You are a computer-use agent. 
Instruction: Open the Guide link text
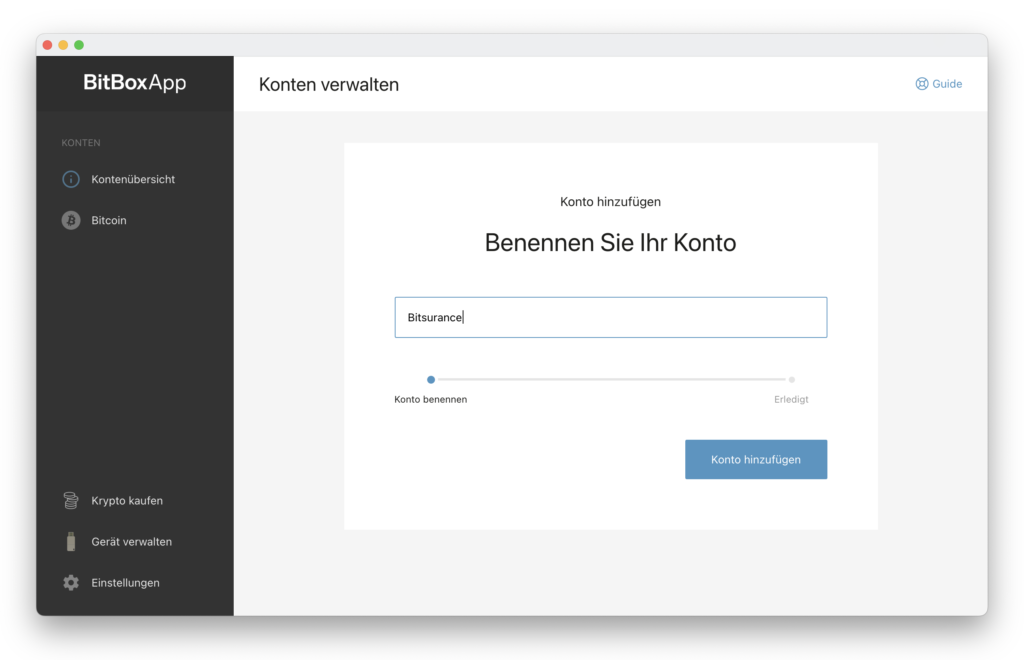click(947, 84)
